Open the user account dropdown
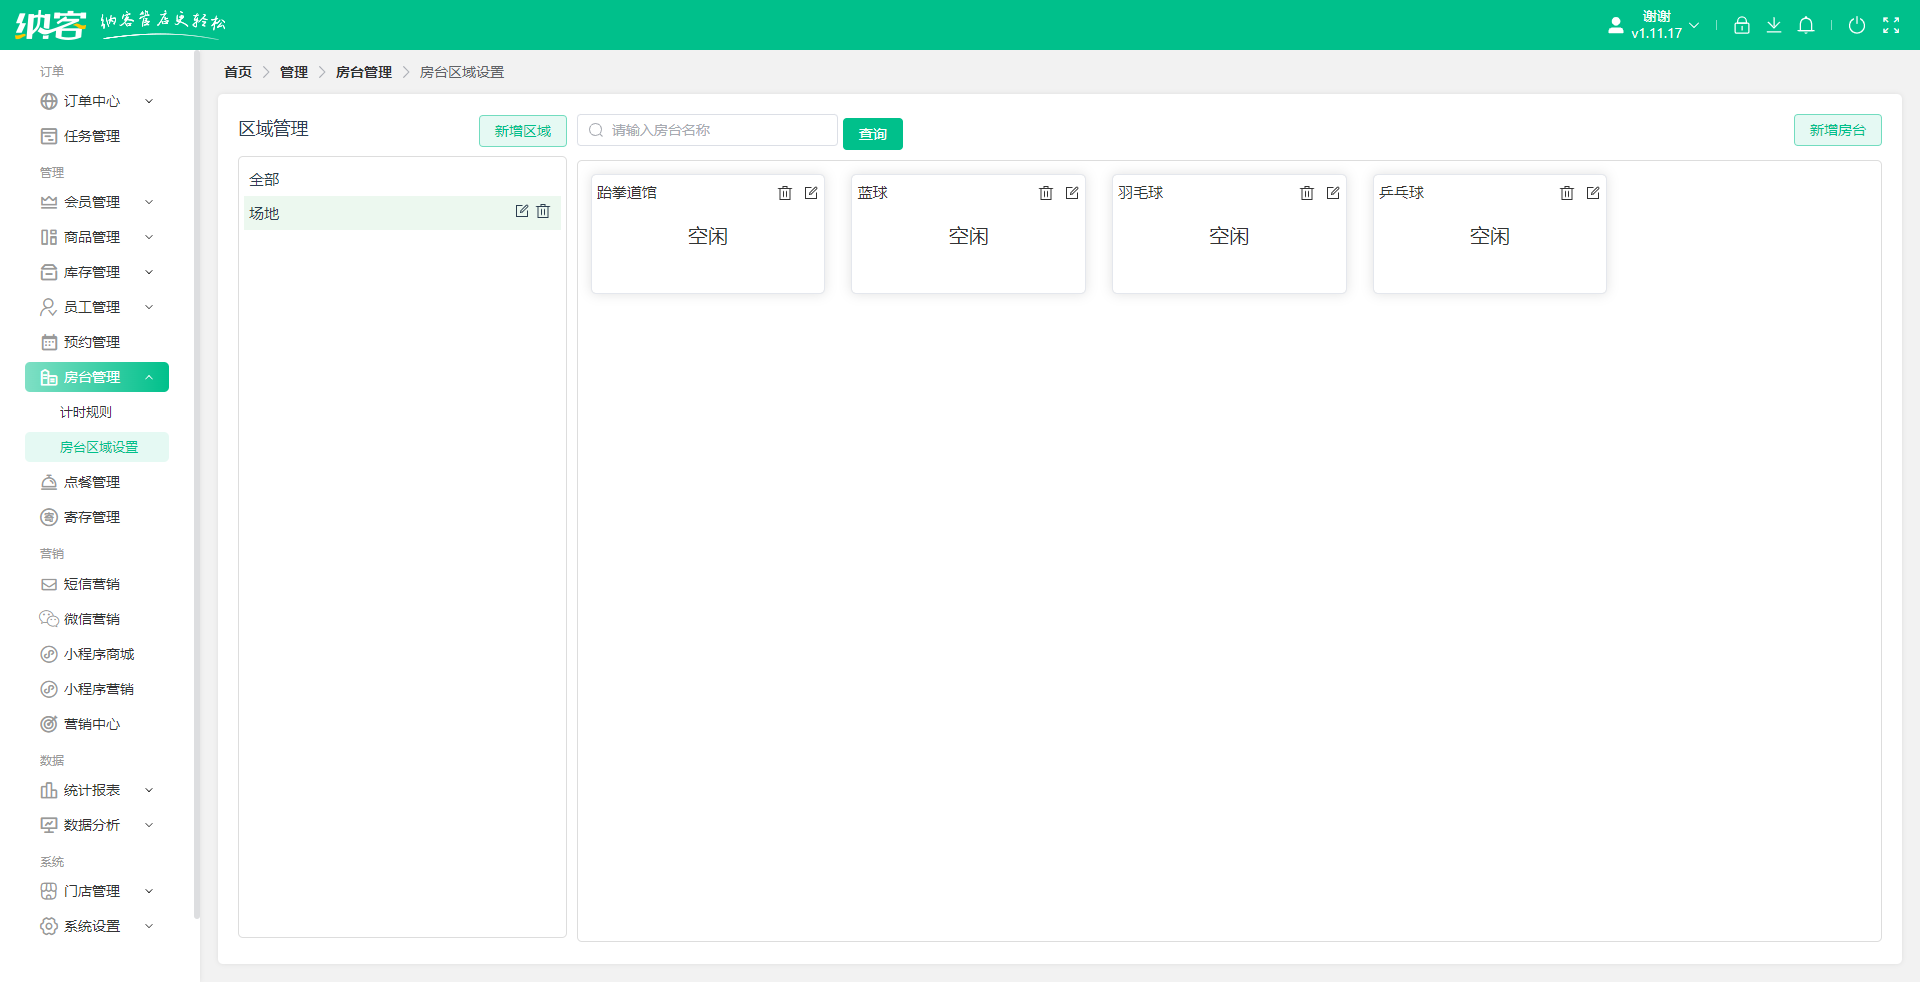1920x982 pixels. [1658, 25]
